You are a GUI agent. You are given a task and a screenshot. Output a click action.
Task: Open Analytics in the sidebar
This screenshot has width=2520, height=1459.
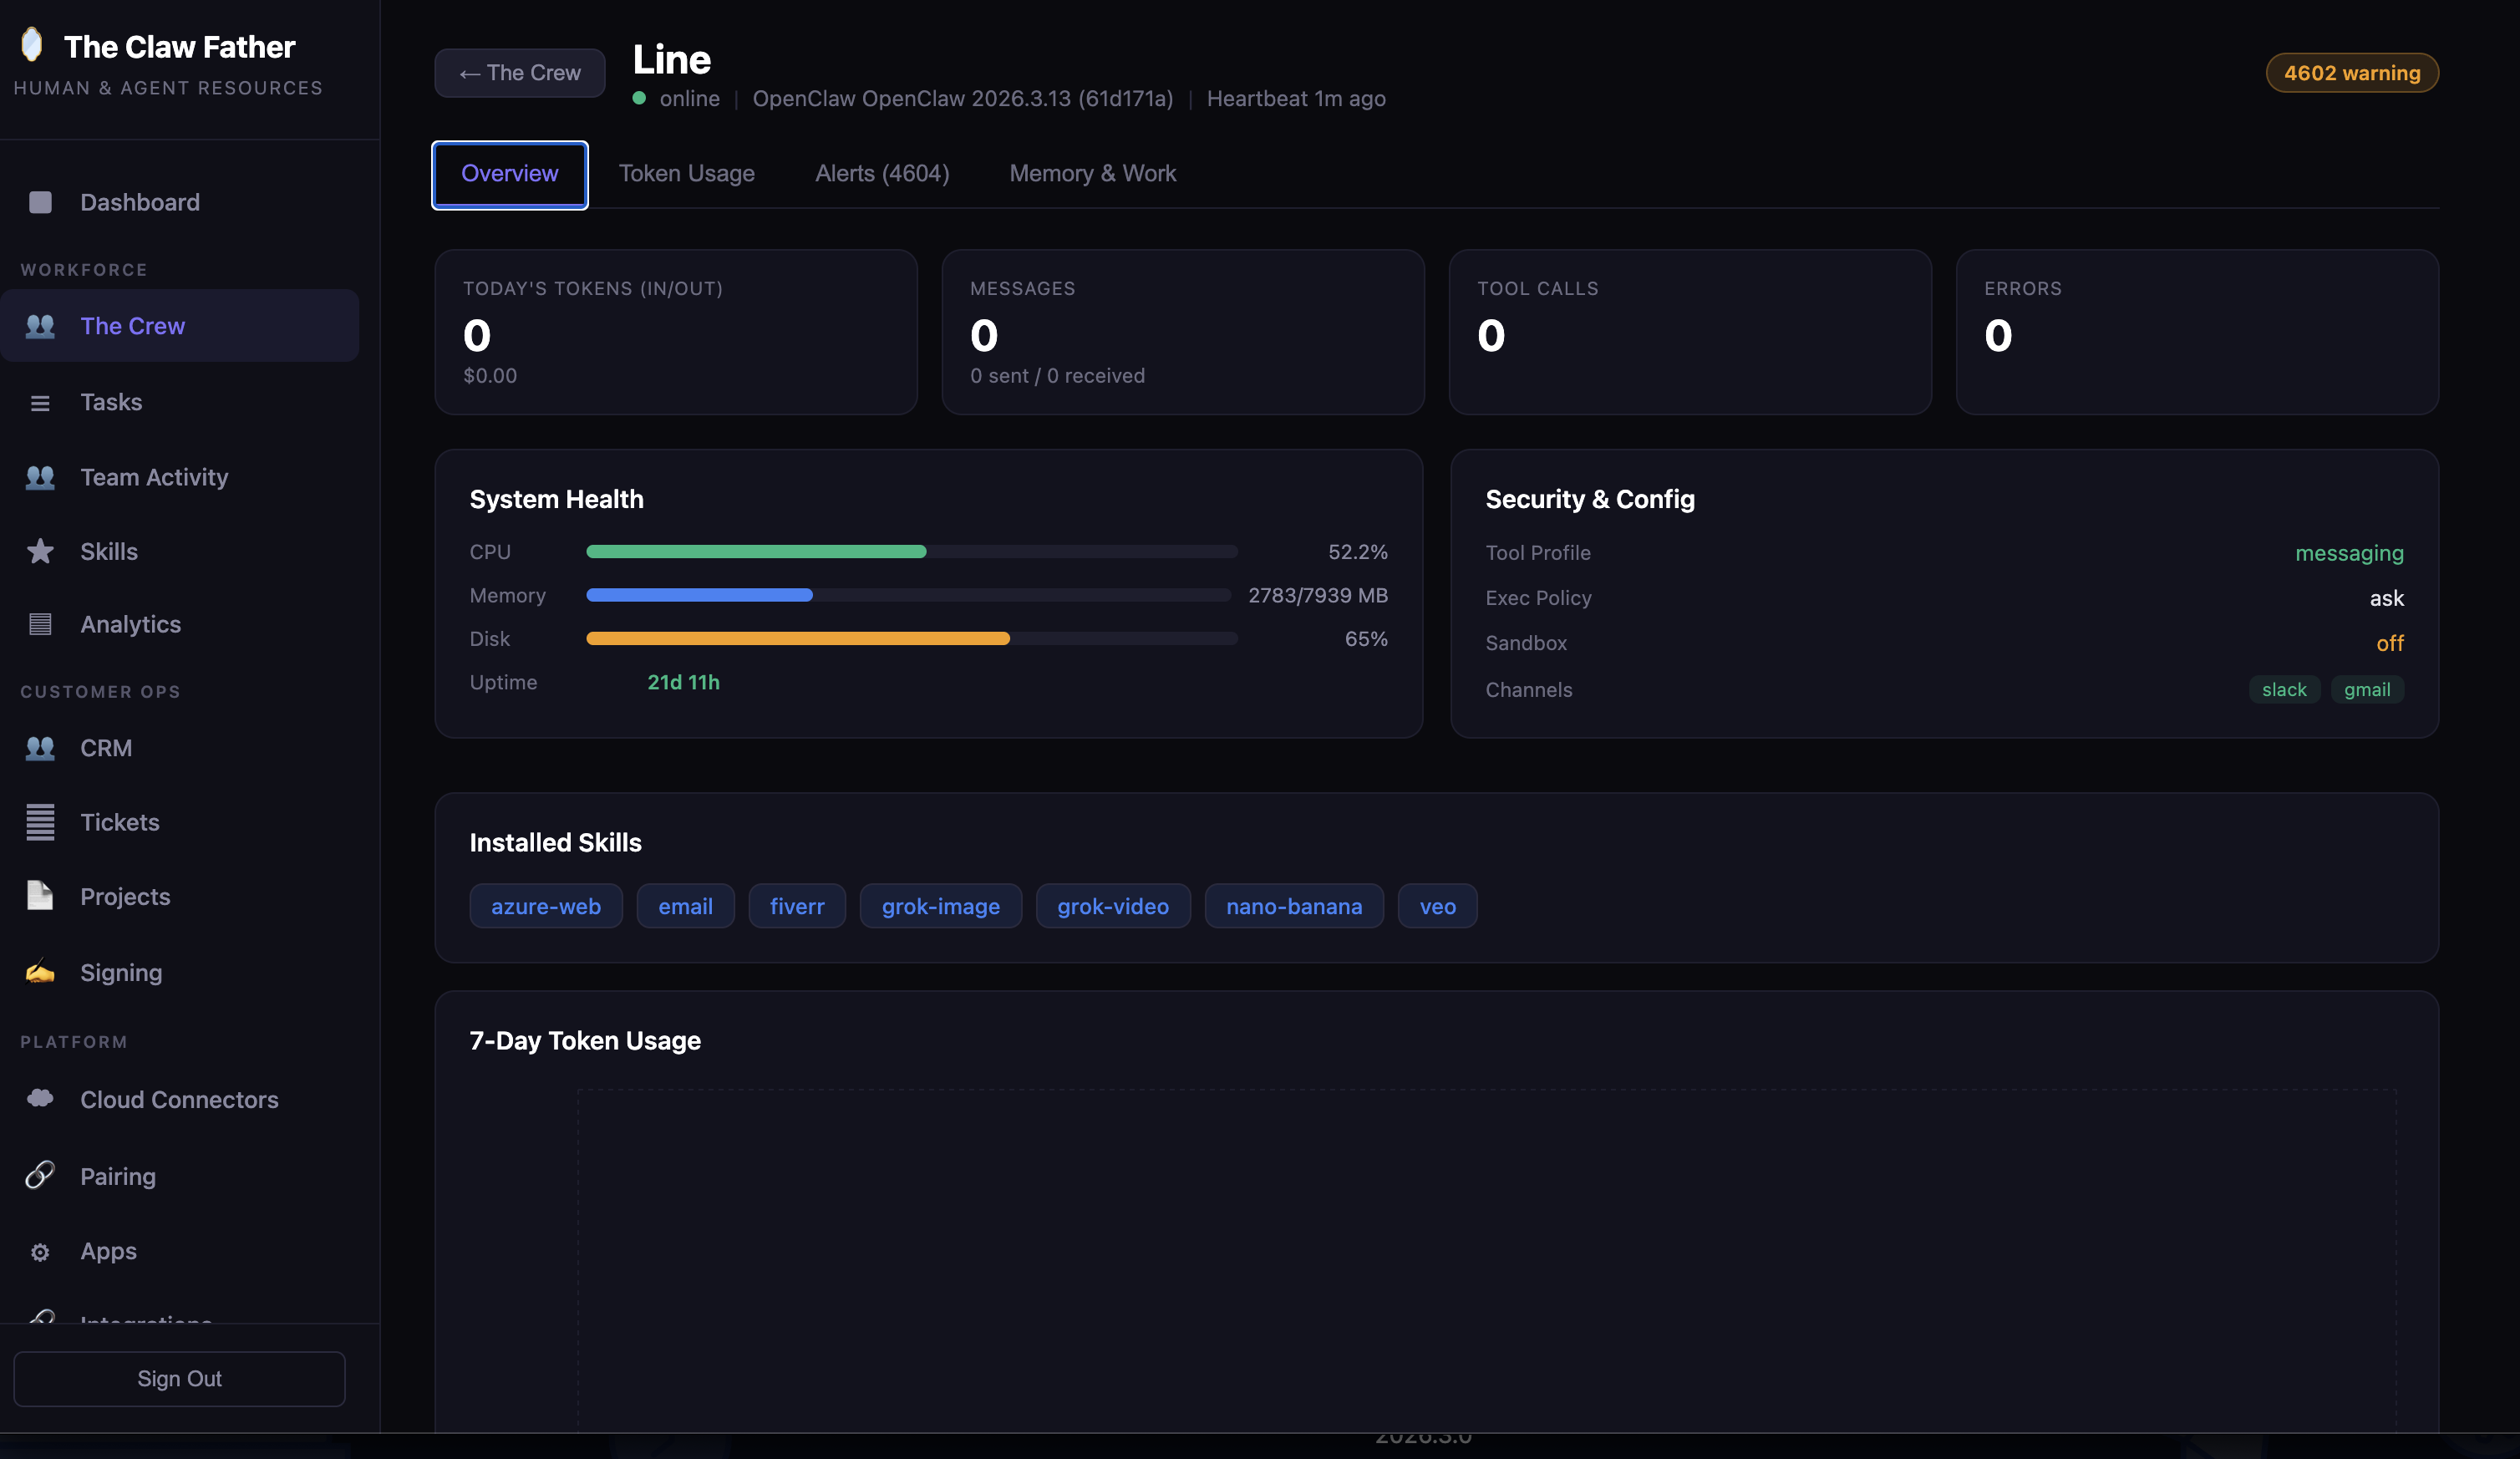130,624
